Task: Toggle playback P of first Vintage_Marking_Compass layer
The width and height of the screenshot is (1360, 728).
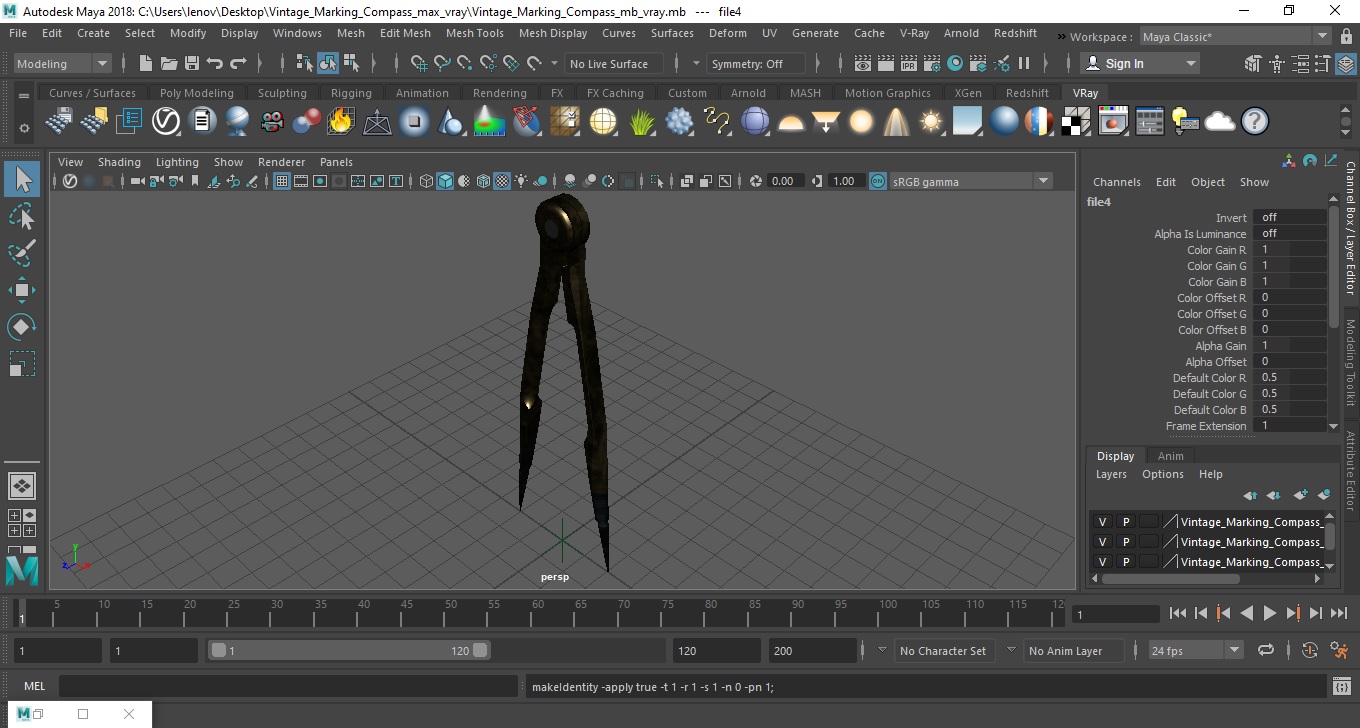Action: [1125, 522]
